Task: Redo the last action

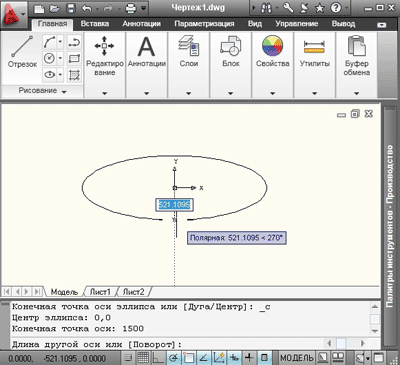Action: click(x=108, y=8)
